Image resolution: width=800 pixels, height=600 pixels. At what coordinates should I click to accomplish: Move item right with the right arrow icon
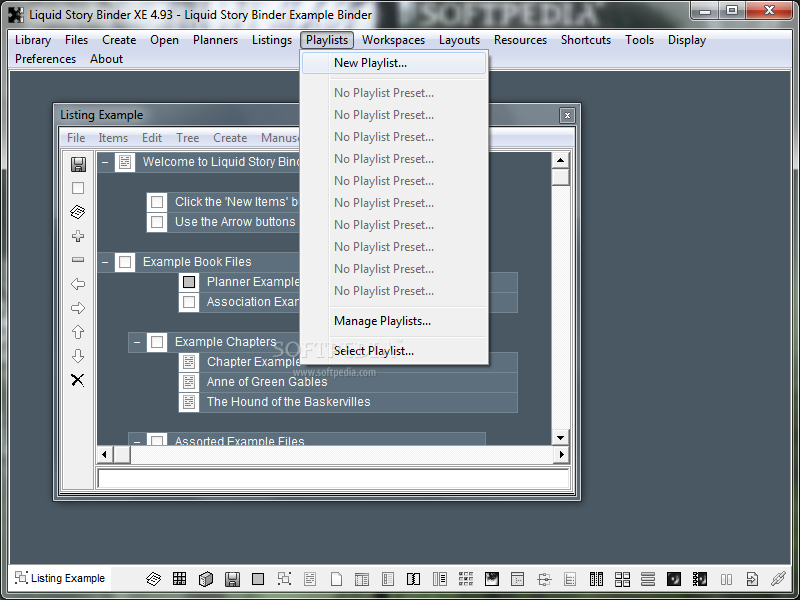click(x=78, y=308)
